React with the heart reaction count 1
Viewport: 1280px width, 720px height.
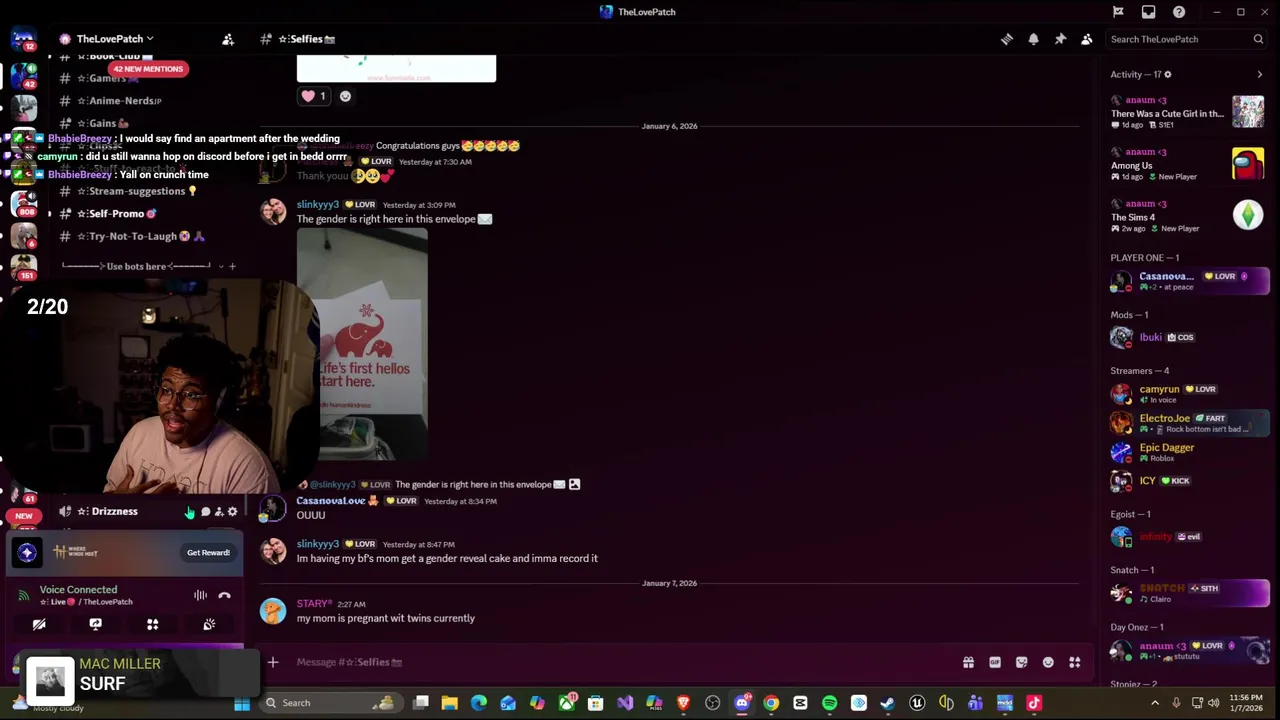313,96
